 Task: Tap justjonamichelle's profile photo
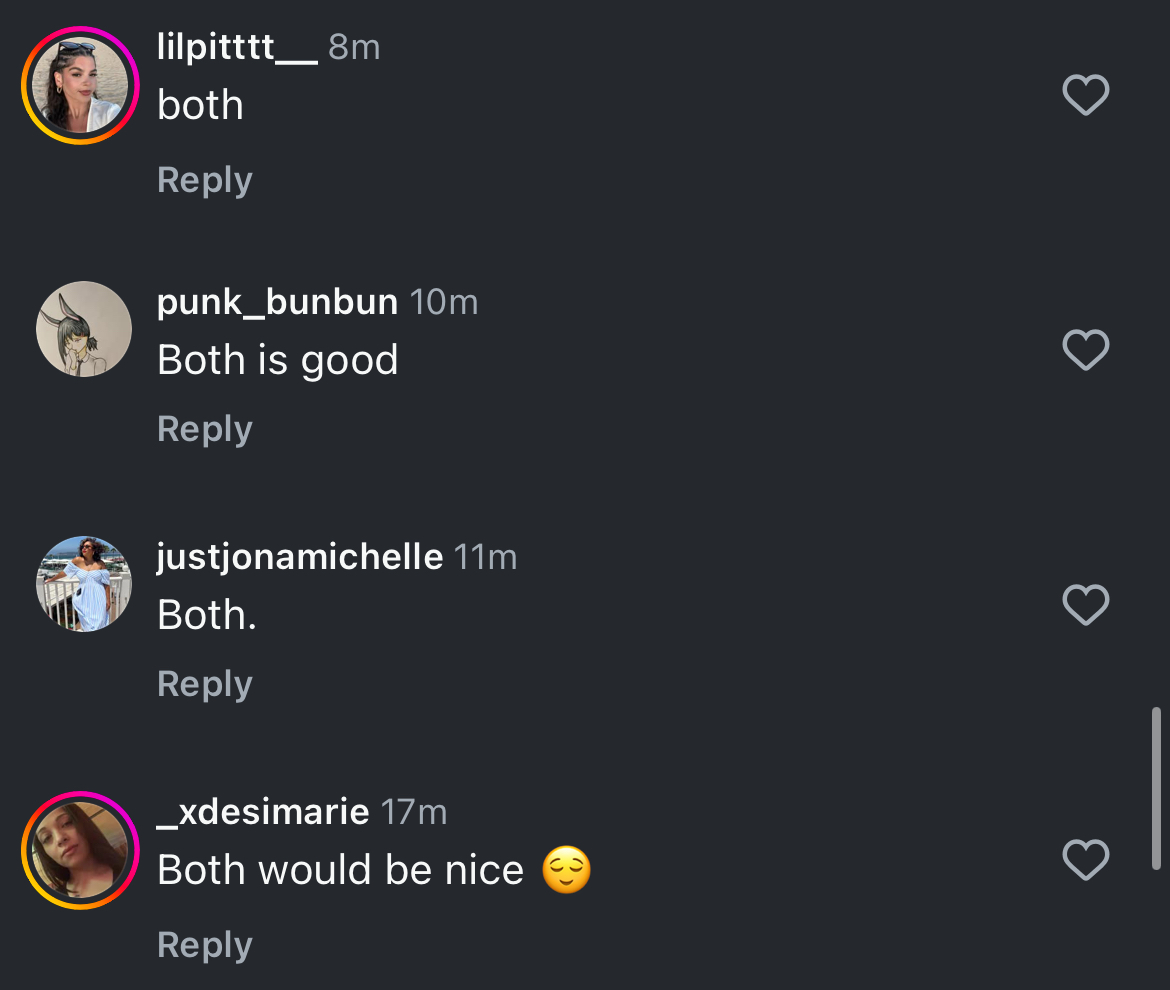pos(84,584)
